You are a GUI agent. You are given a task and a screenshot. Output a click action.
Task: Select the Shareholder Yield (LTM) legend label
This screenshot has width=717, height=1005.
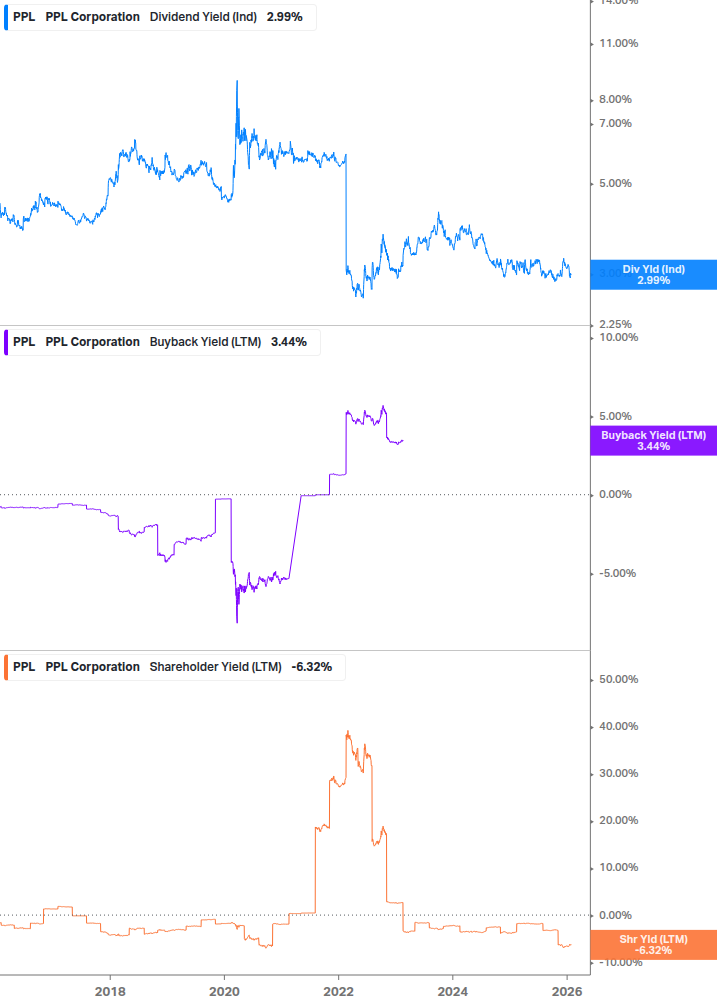click(x=215, y=667)
